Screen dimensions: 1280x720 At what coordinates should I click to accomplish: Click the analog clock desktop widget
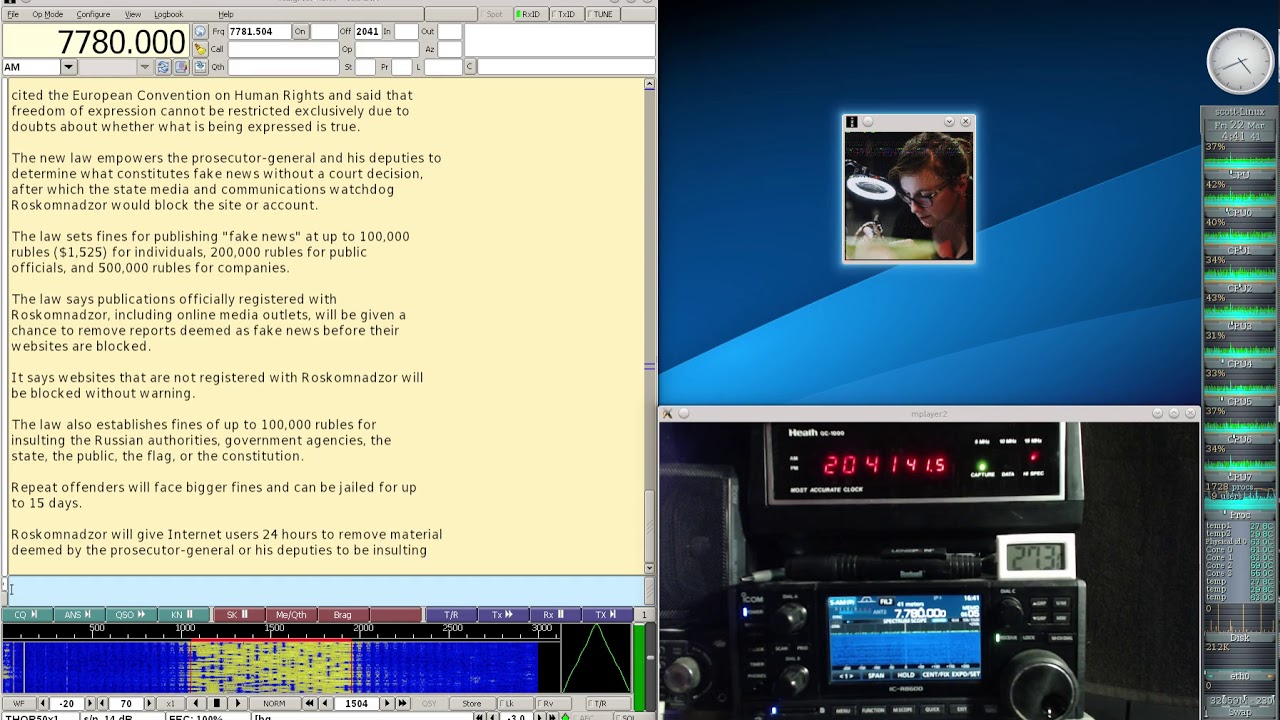tap(1240, 61)
